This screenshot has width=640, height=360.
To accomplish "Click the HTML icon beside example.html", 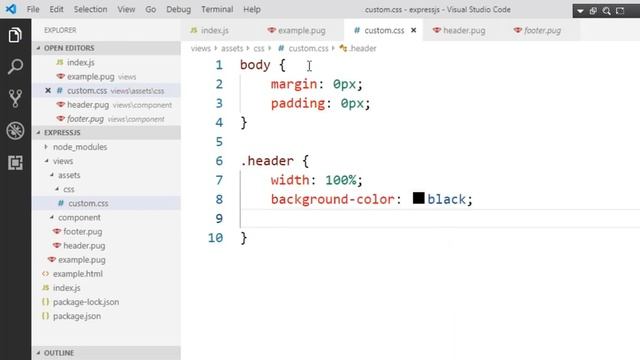I will coord(45,274).
